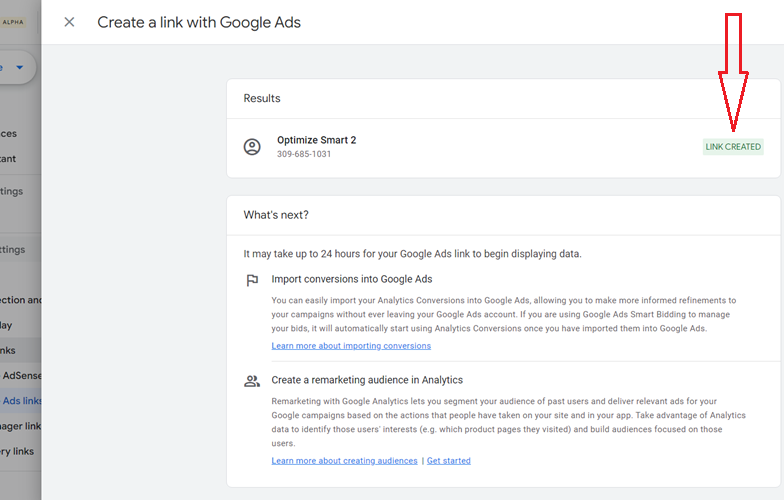Click the Import conversions into Google Ads heading

(352, 279)
